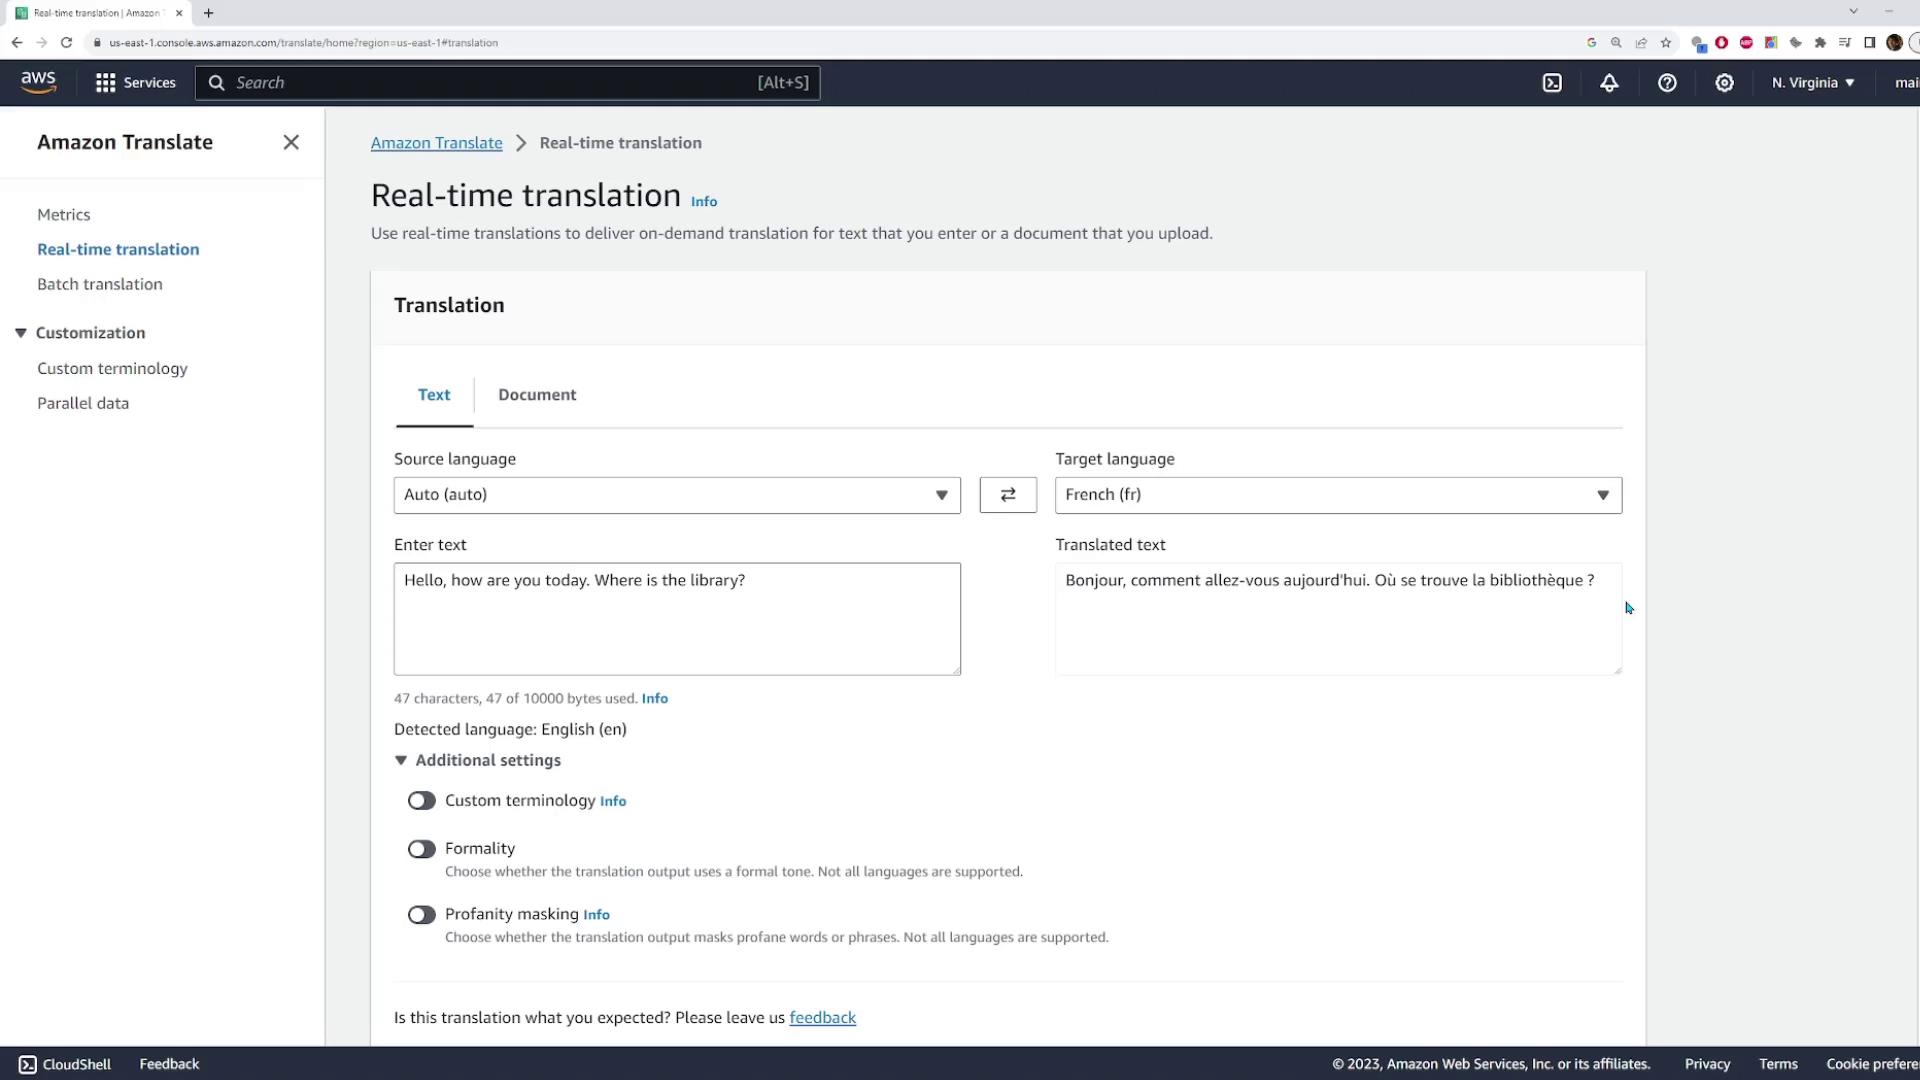
Task: Click the Amazon Translate breadcrumb link
Action: [x=436, y=143]
